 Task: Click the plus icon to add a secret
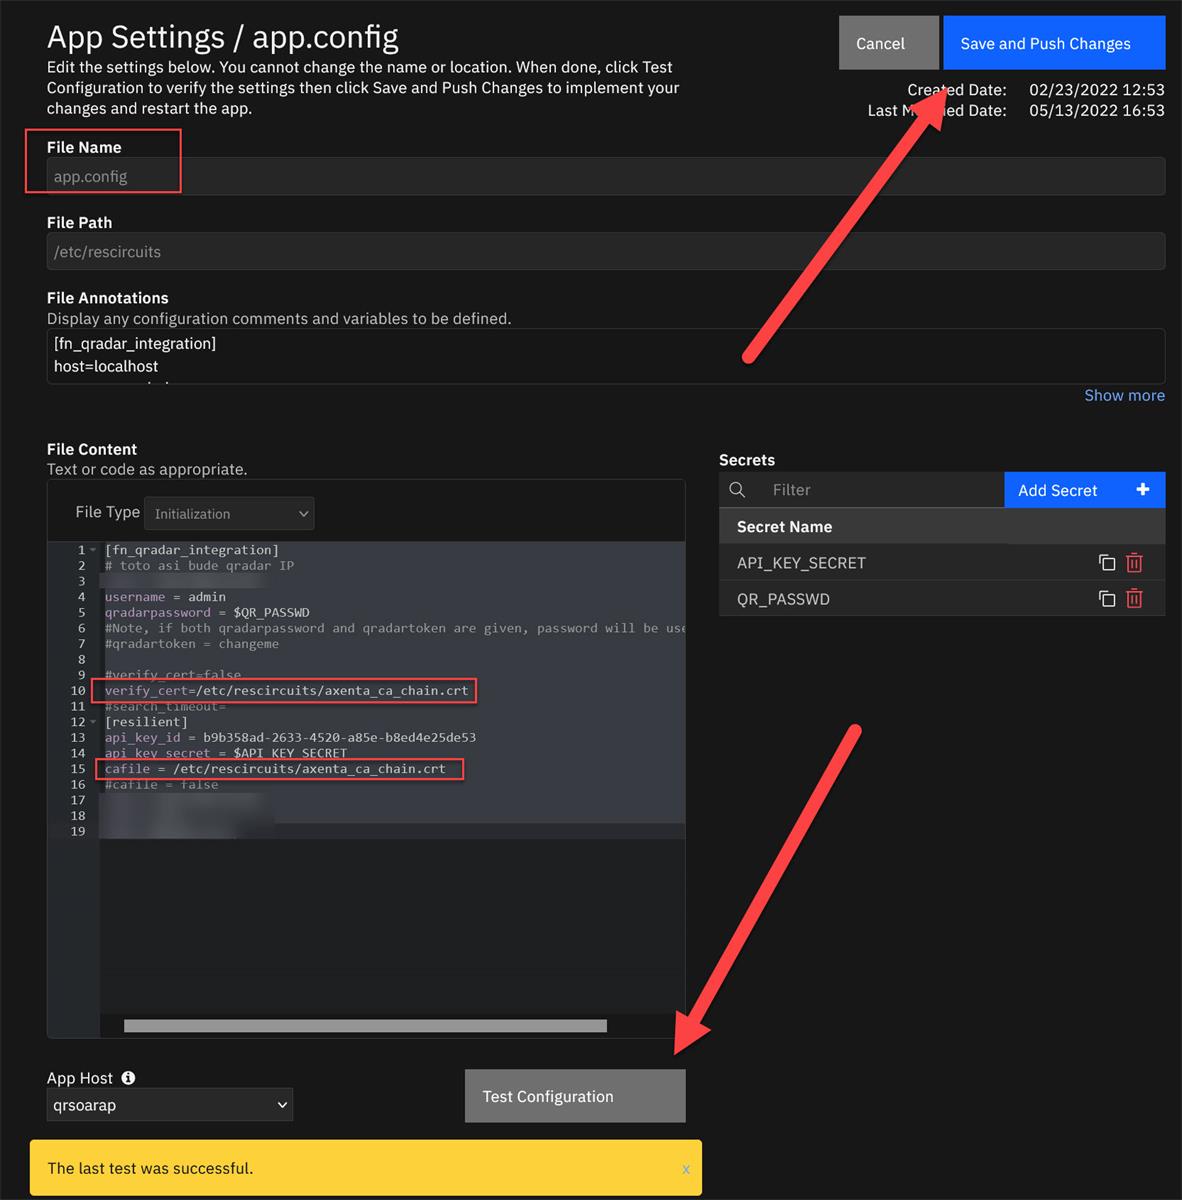1142,490
